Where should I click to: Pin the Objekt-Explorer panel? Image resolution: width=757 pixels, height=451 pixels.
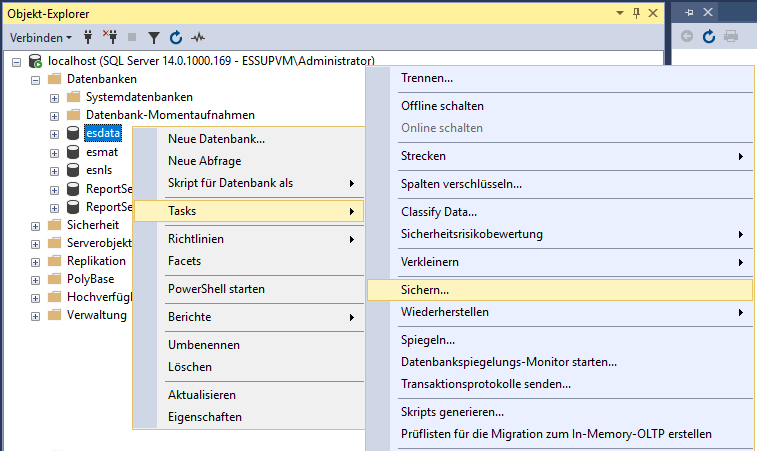coord(636,14)
